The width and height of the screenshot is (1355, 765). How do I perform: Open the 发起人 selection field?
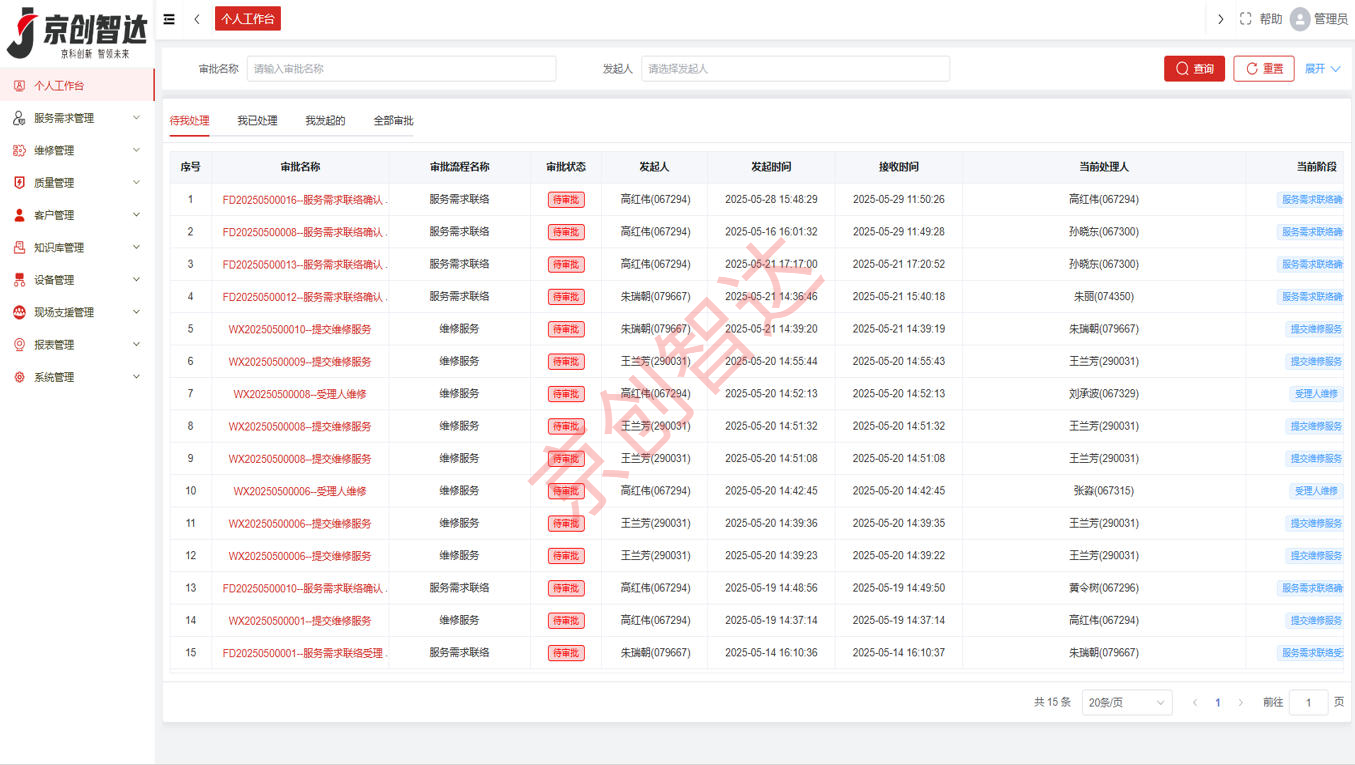click(795, 69)
